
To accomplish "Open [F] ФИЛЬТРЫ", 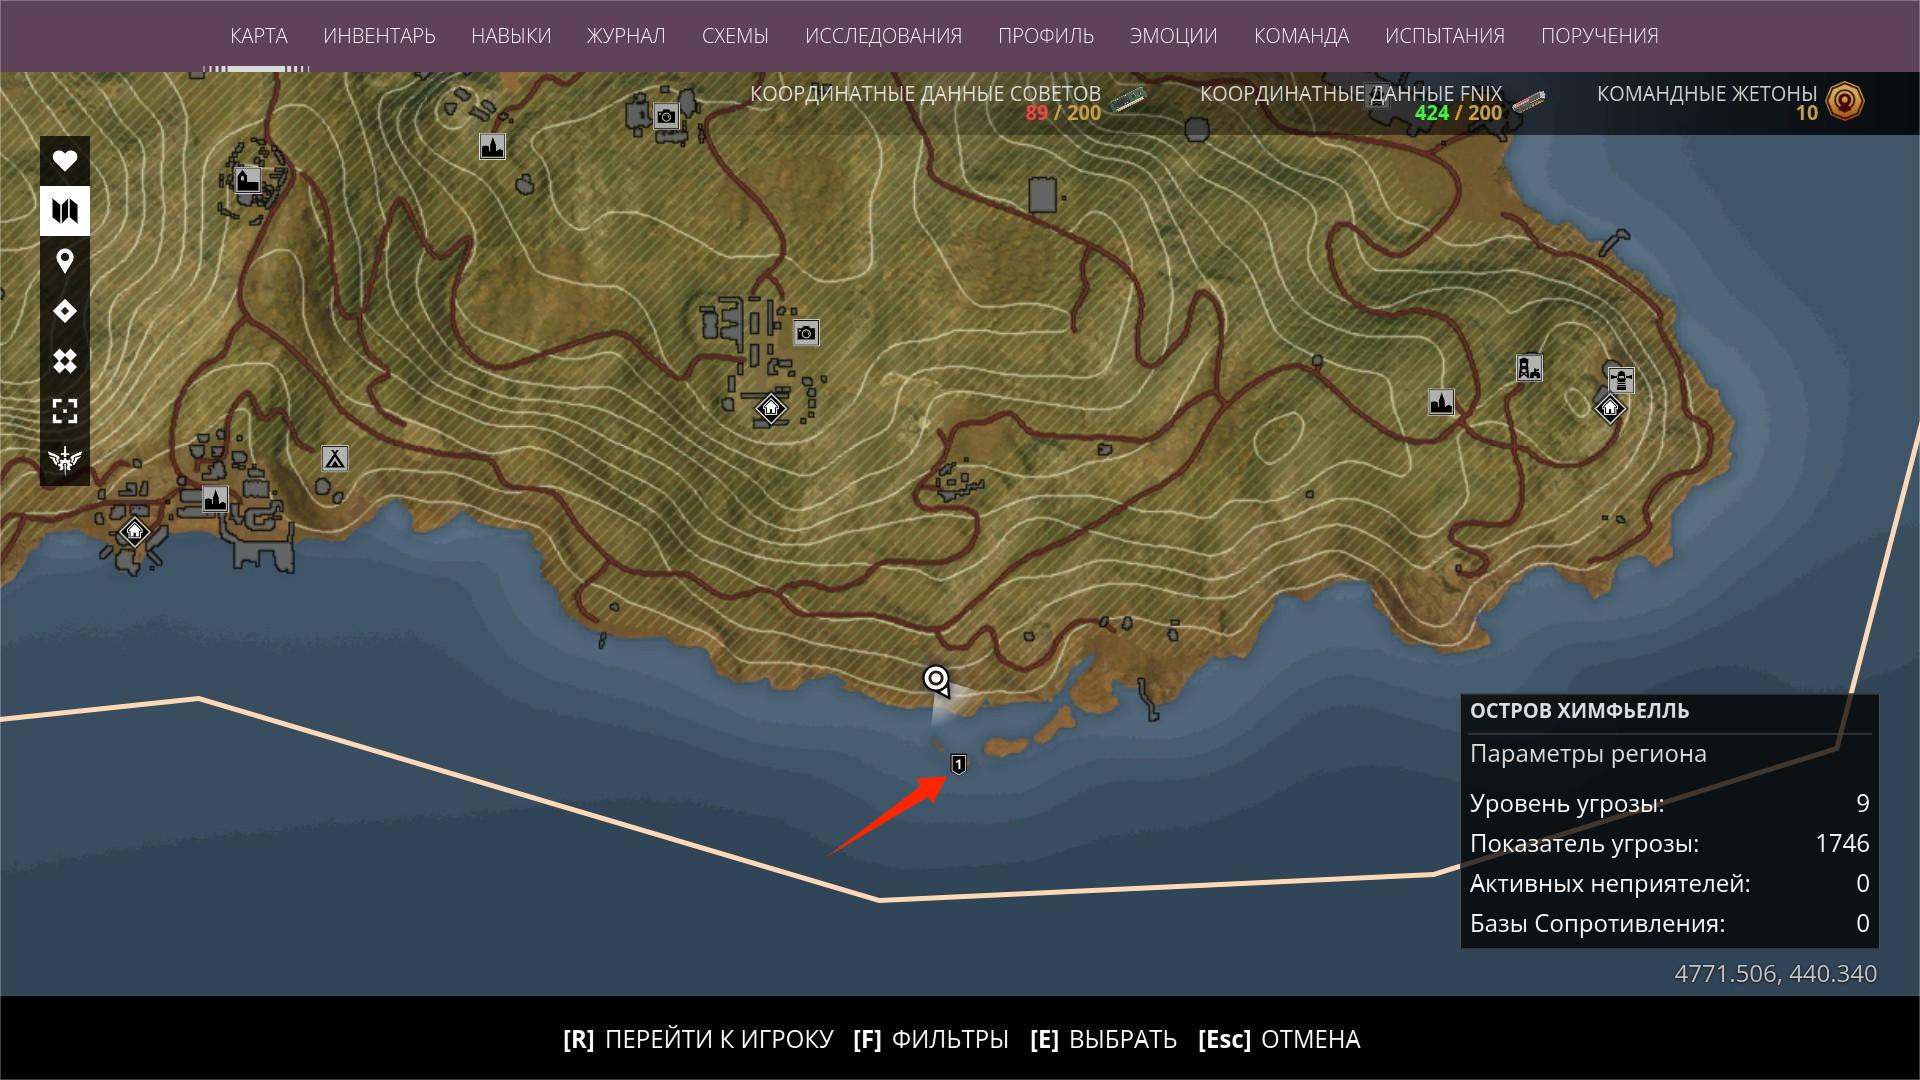I will pos(931,1040).
